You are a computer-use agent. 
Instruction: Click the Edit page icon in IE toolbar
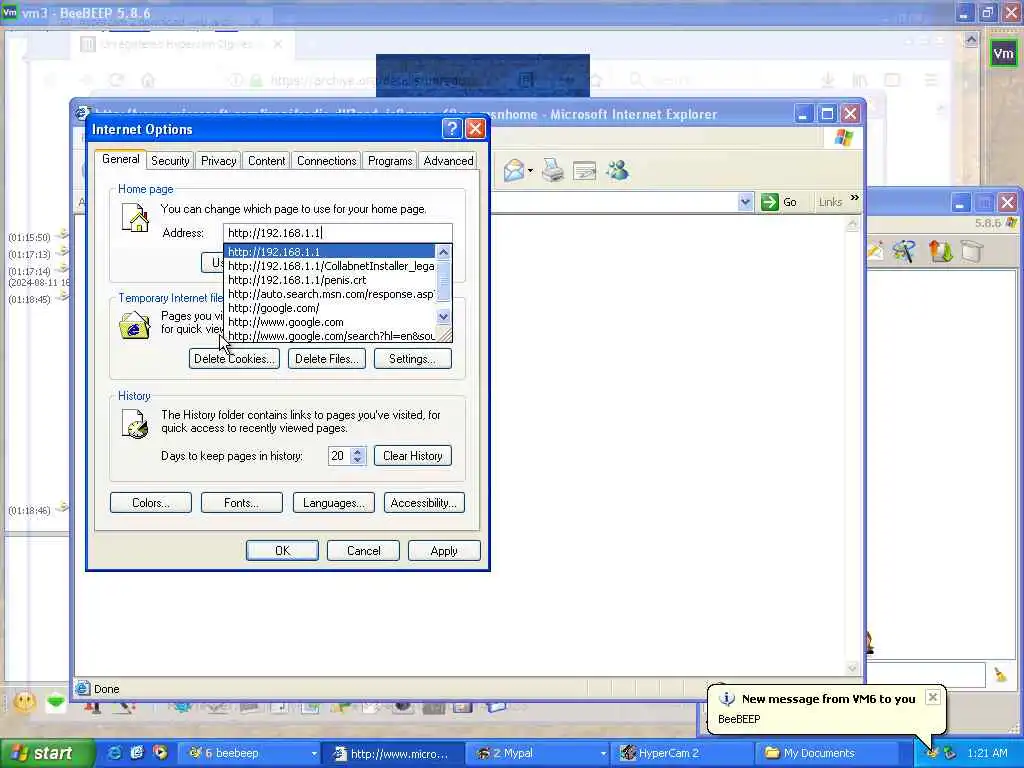click(584, 171)
